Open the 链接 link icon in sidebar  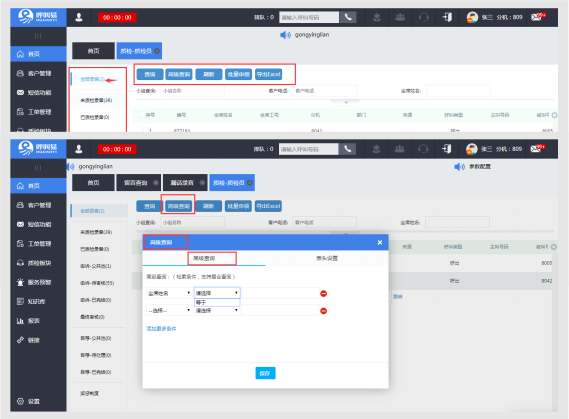[x=20, y=340]
